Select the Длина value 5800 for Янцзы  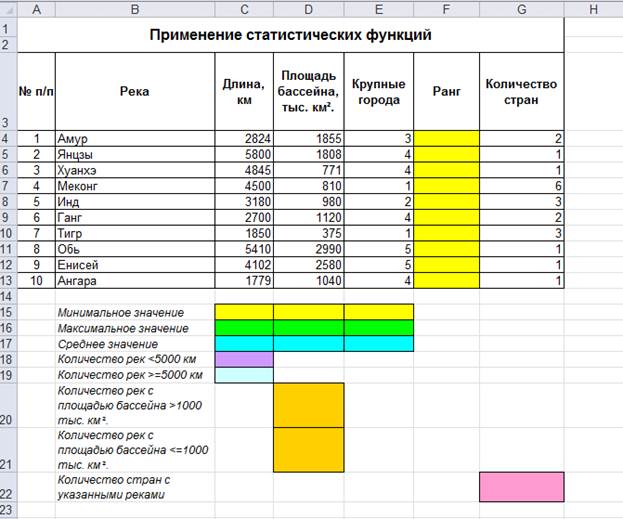pyautogui.click(x=244, y=155)
